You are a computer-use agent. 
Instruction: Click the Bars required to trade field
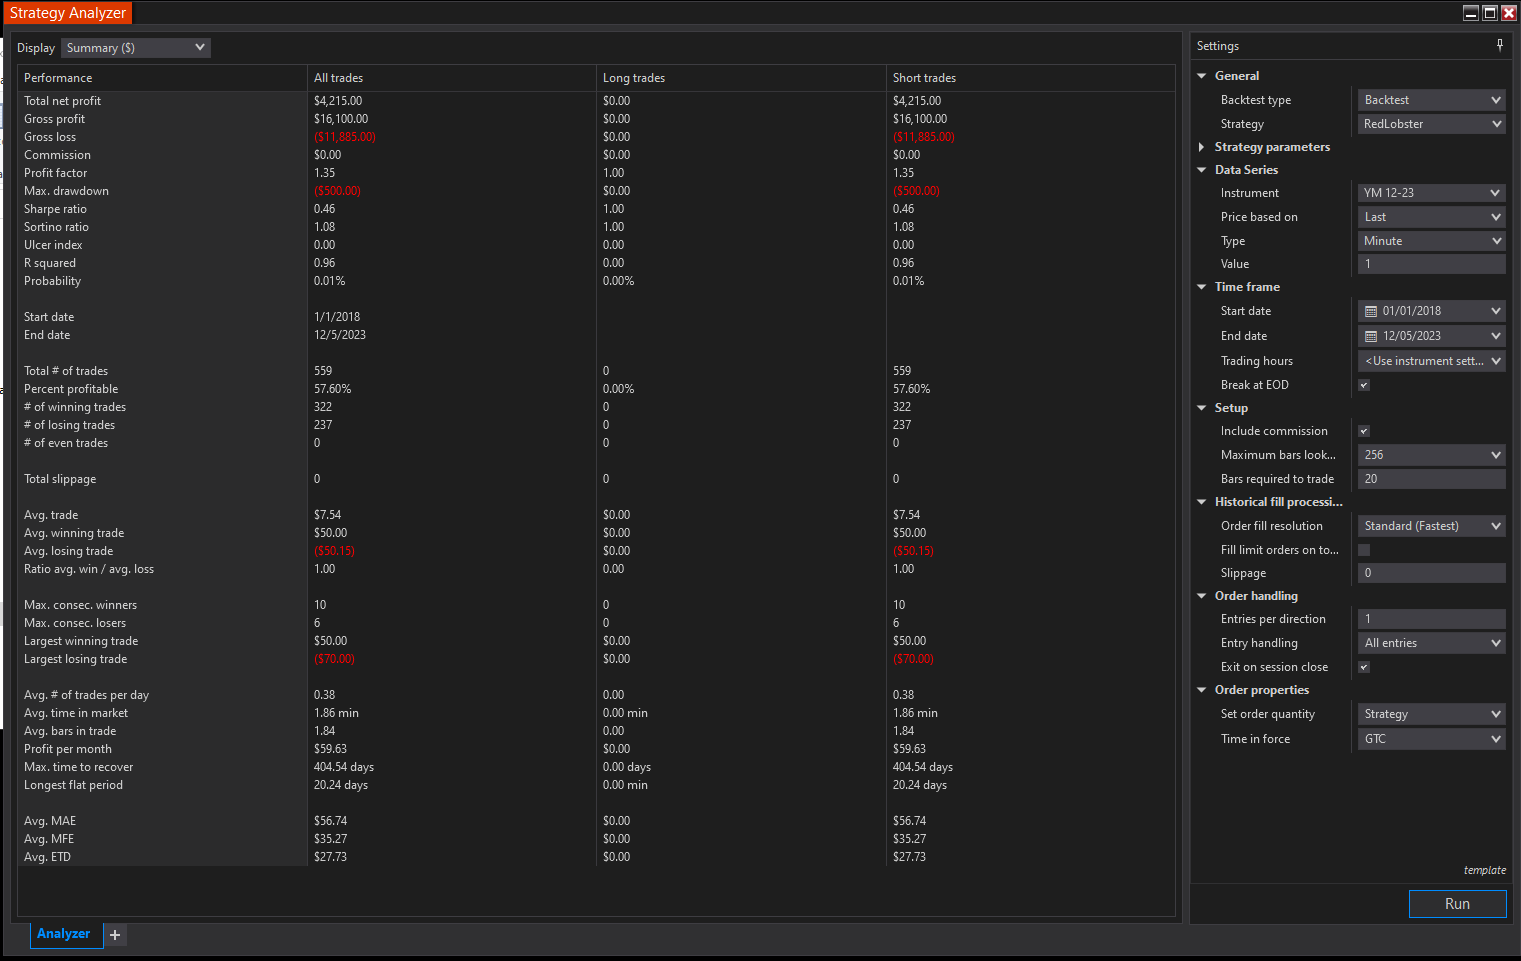tap(1431, 479)
